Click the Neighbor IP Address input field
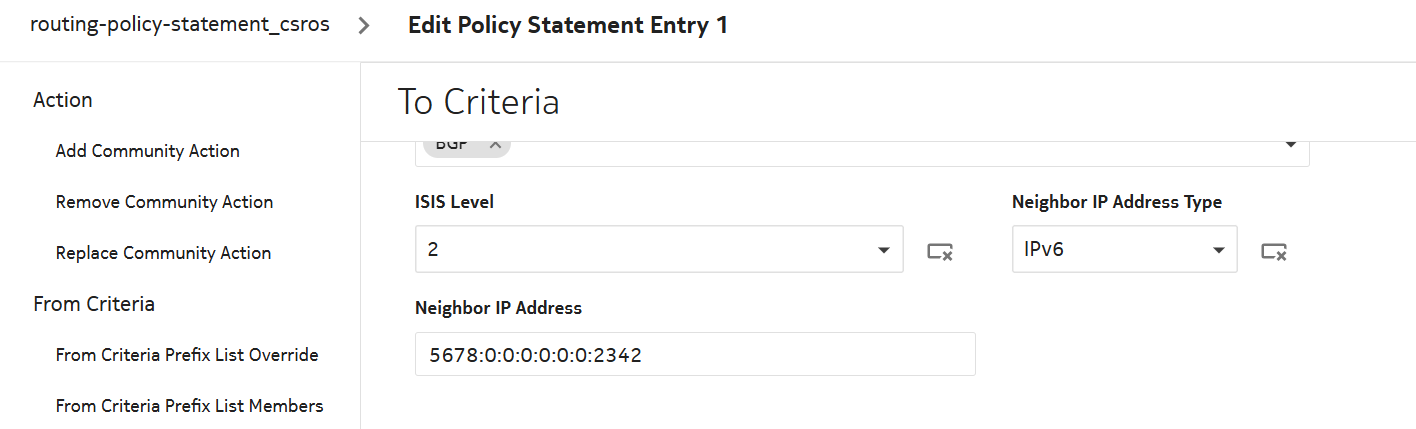 click(x=694, y=354)
